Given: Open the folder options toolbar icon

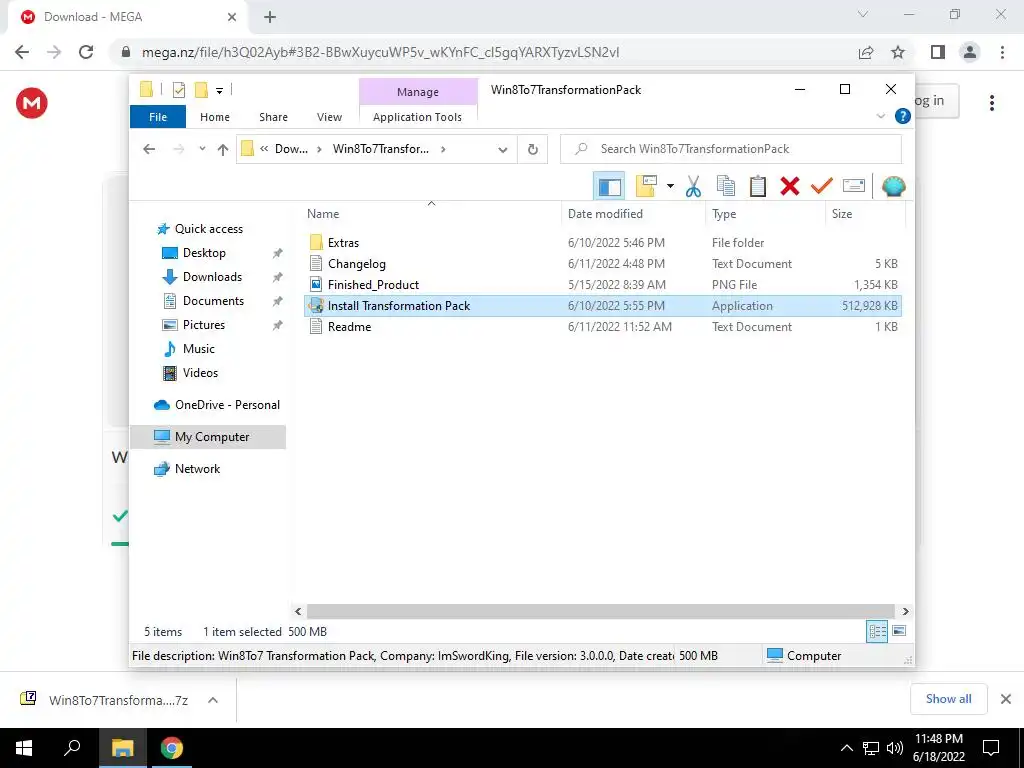Looking at the screenshot, I should pyautogui.click(x=647, y=186).
